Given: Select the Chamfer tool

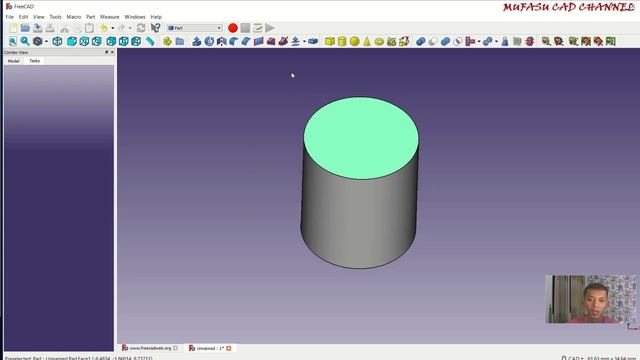Looking at the screenshot, I should (x=246, y=41).
